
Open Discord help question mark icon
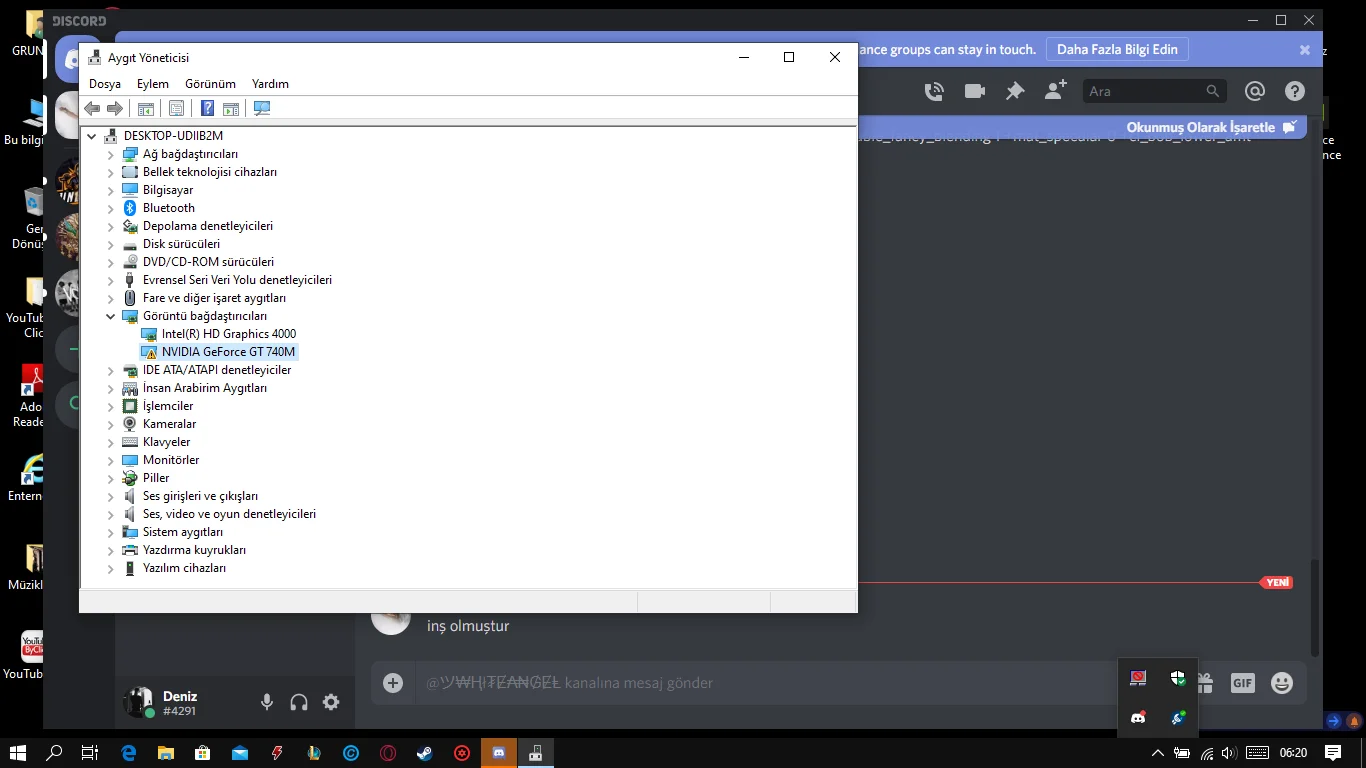[1295, 91]
